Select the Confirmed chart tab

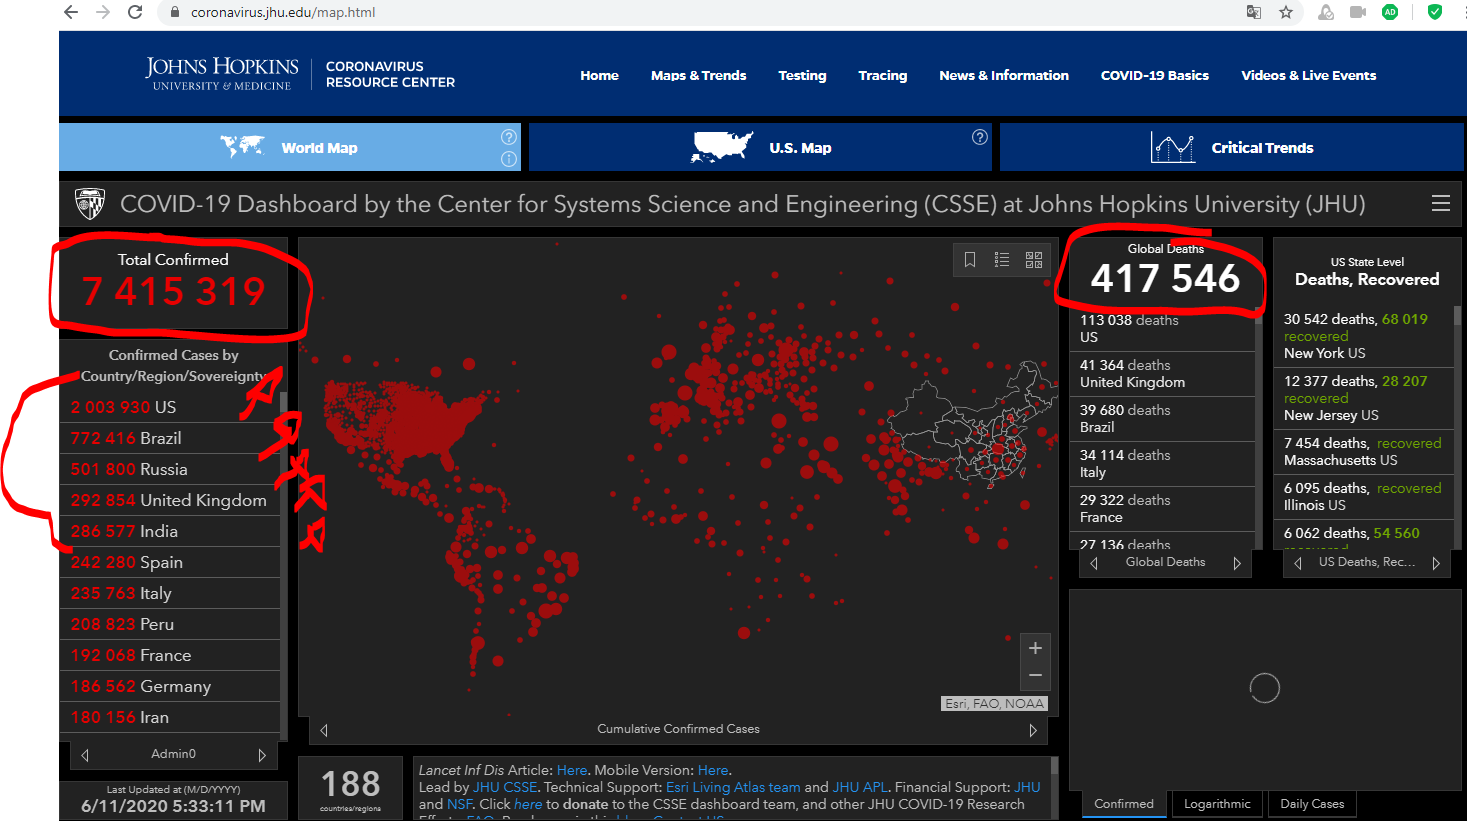(1124, 804)
